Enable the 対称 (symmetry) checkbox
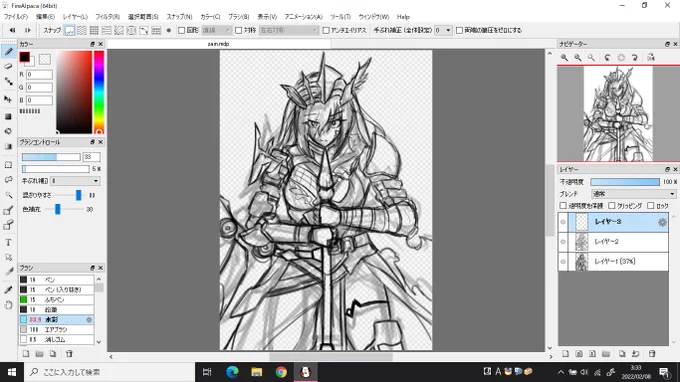The width and height of the screenshot is (680, 382). (x=239, y=30)
